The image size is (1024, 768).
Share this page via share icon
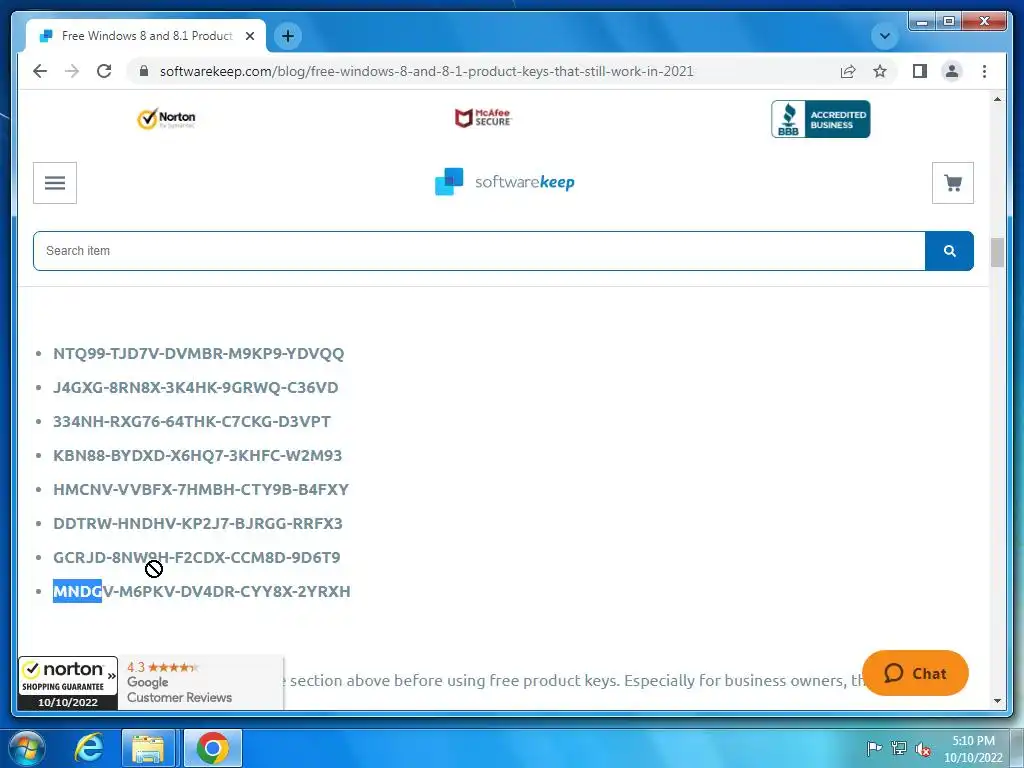pyautogui.click(x=848, y=71)
